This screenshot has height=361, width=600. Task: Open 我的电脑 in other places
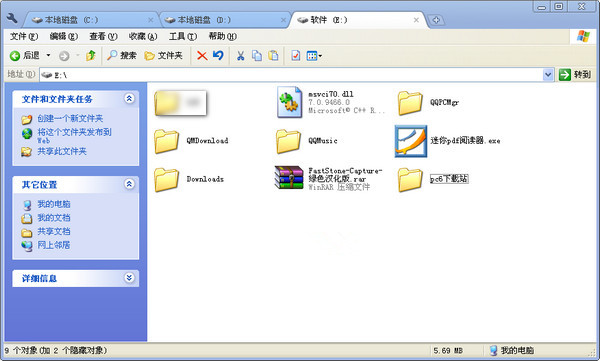(54, 204)
